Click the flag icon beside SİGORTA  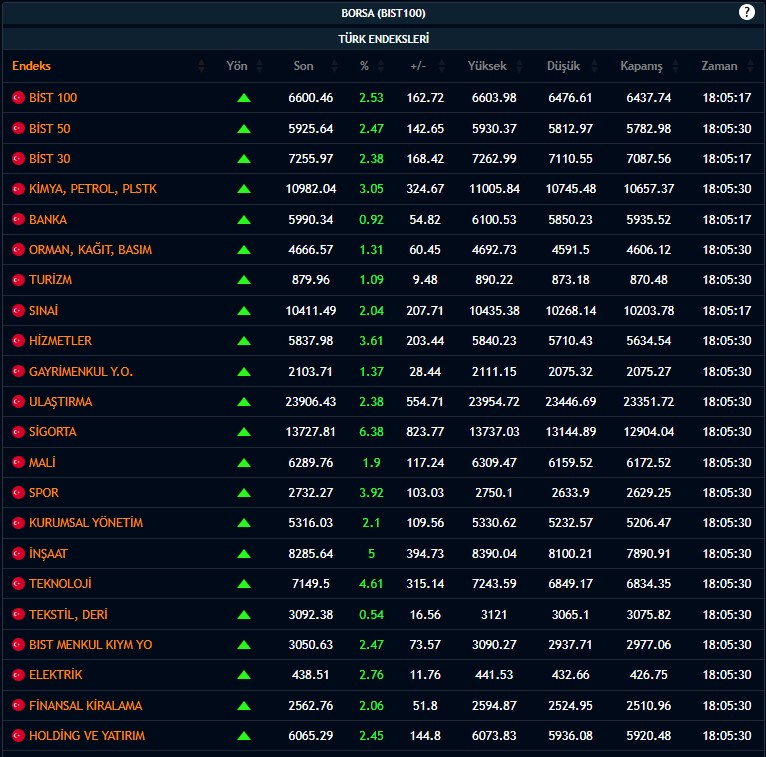(18, 432)
